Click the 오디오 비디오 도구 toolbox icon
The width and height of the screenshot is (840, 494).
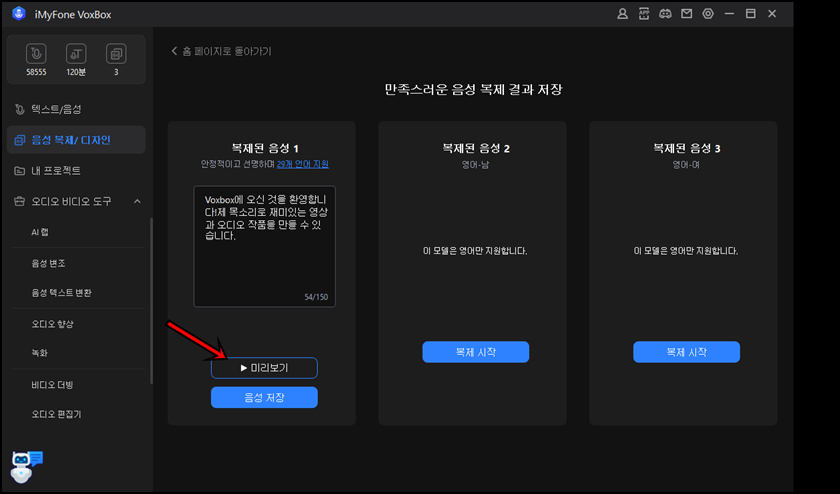pyautogui.click(x=19, y=201)
